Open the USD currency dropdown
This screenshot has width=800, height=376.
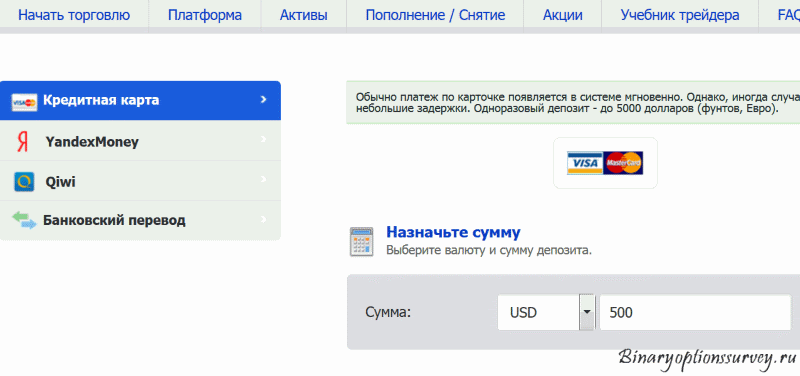pyautogui.click(x=546, y=312)
